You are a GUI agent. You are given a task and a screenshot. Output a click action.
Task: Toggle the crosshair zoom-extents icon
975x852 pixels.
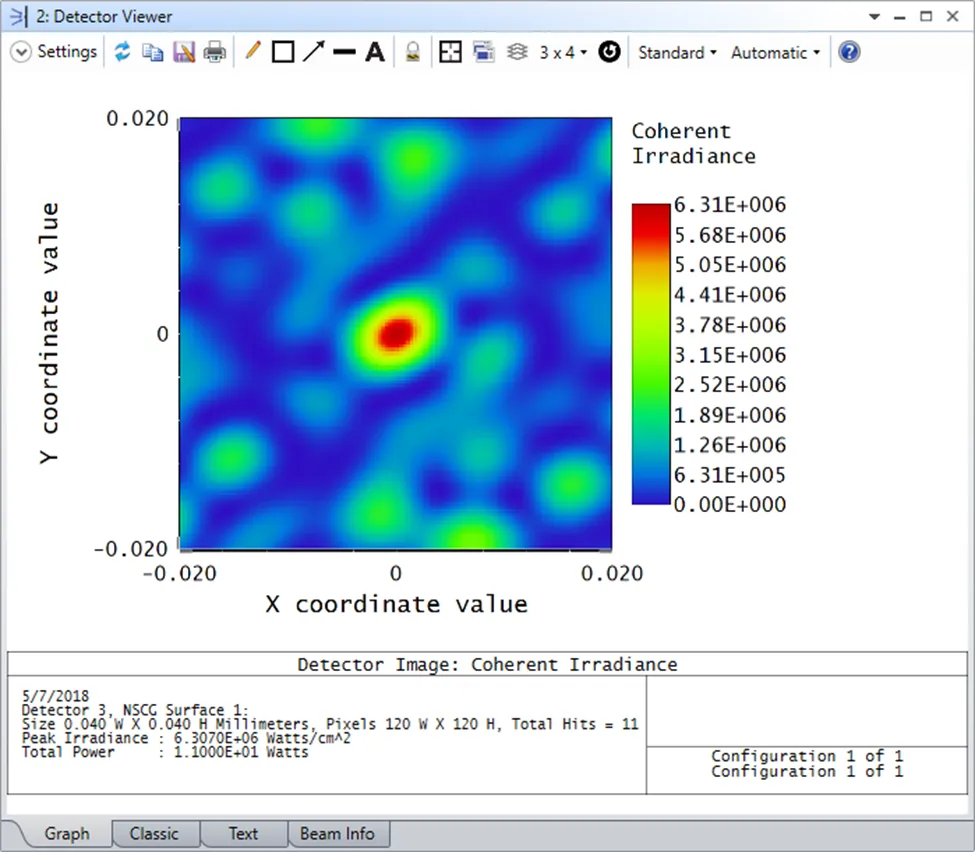tap(451, 53)
